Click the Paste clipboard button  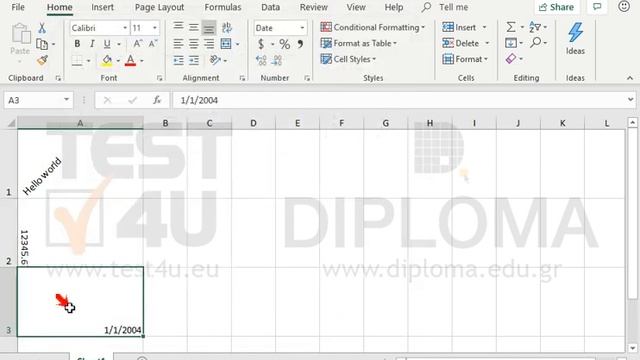pos(20,40)
